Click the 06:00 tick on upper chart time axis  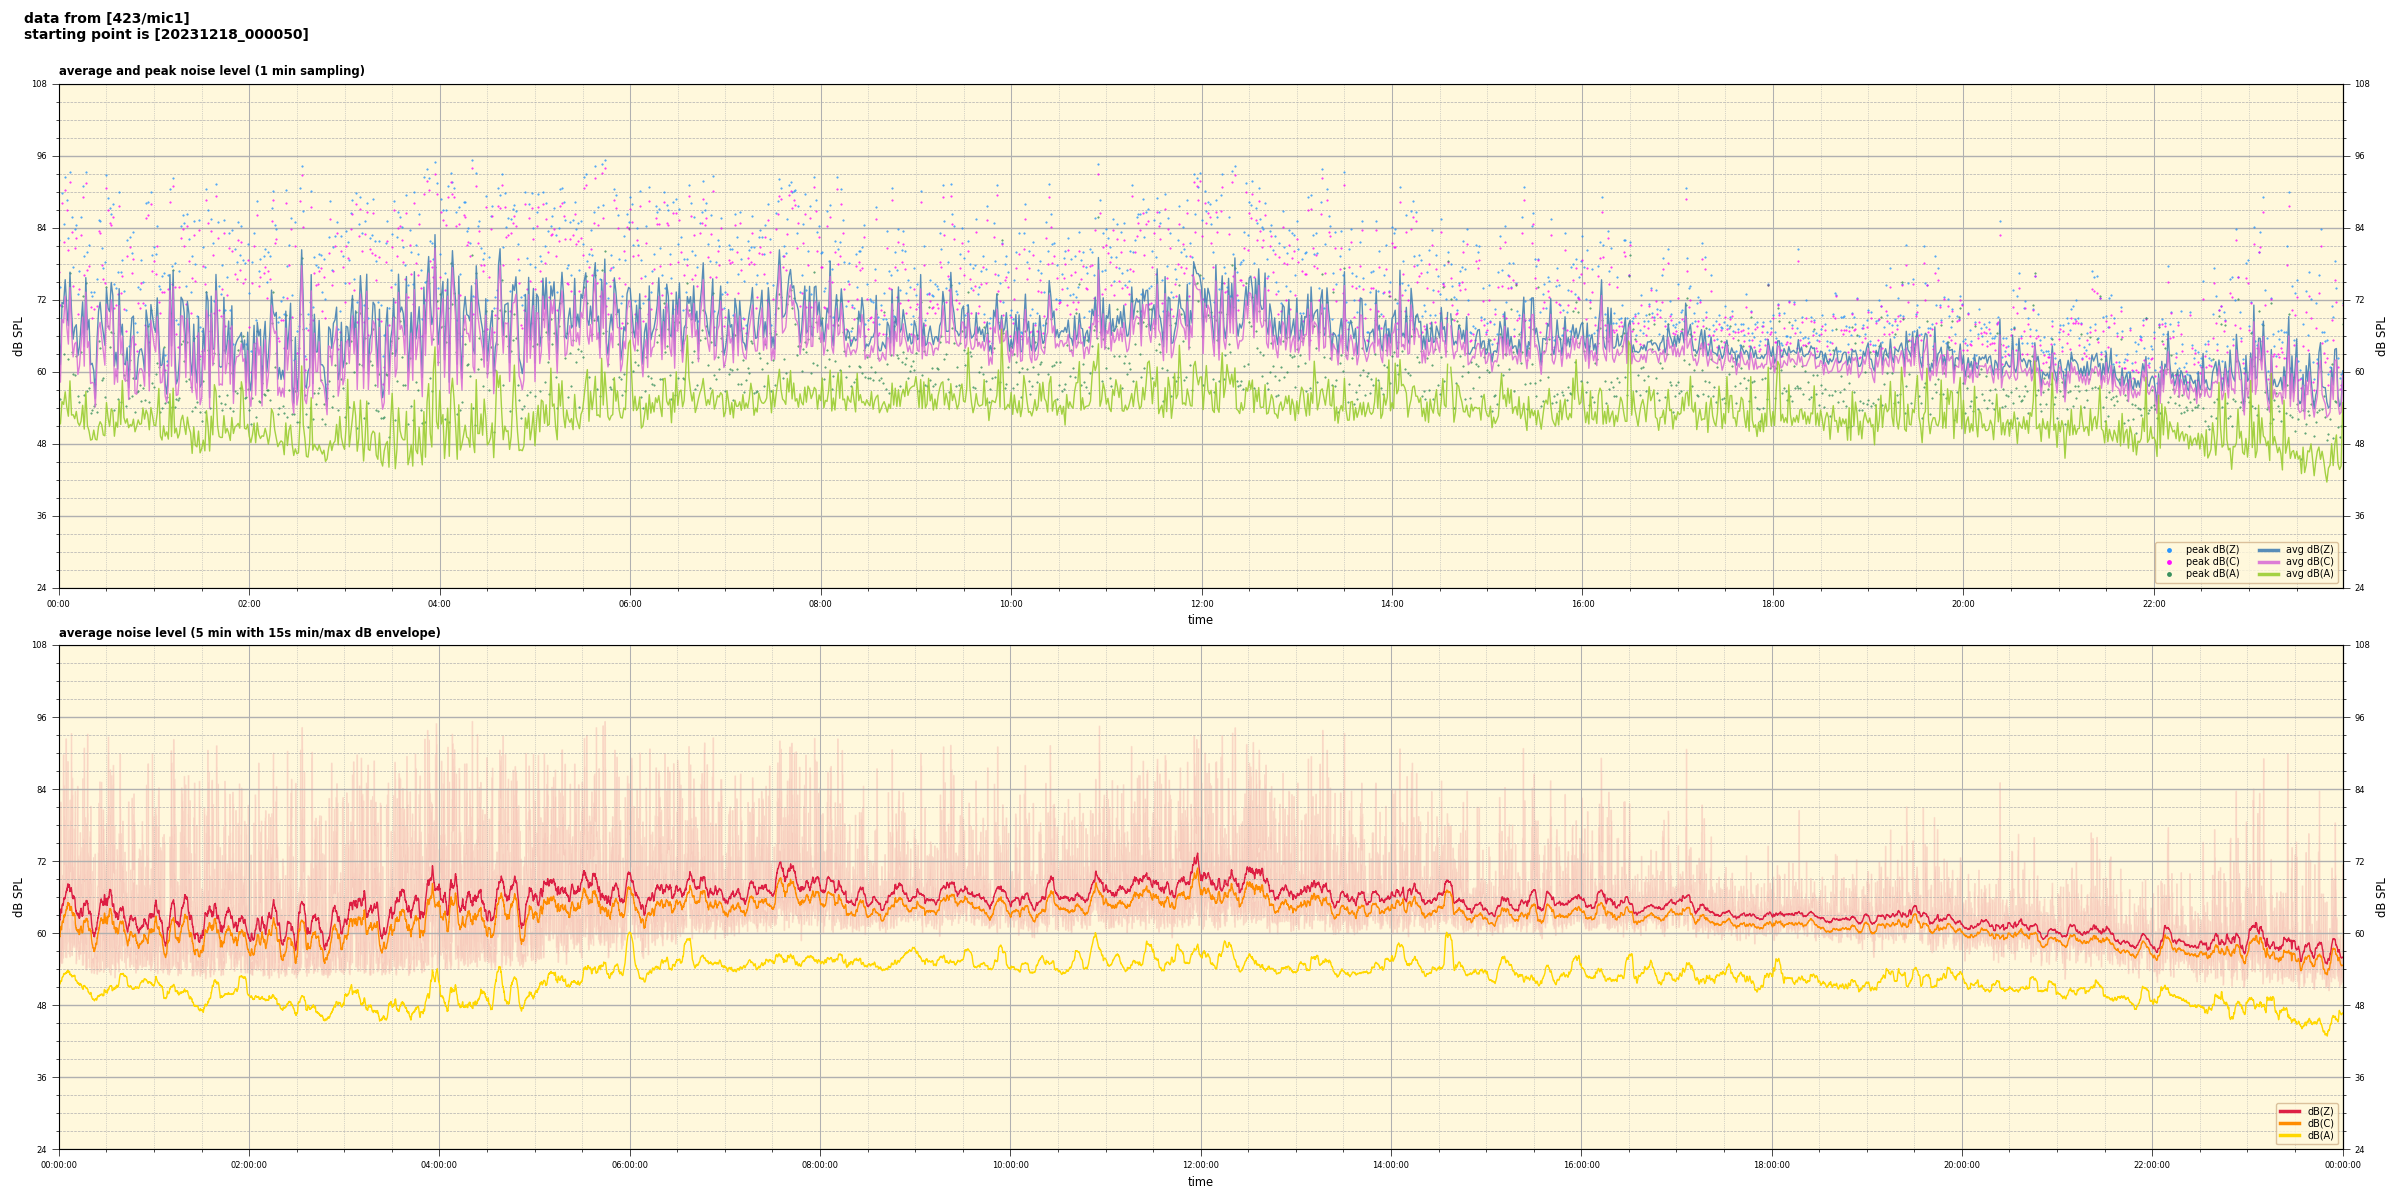coord(630,604)
